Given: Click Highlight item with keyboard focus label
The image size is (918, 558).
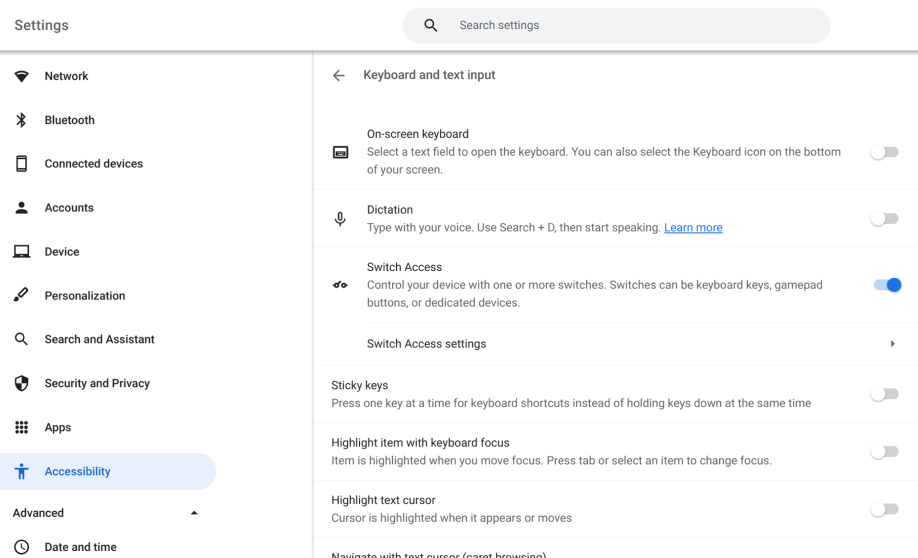Looking at the screenshot, I should coord(420,443).
